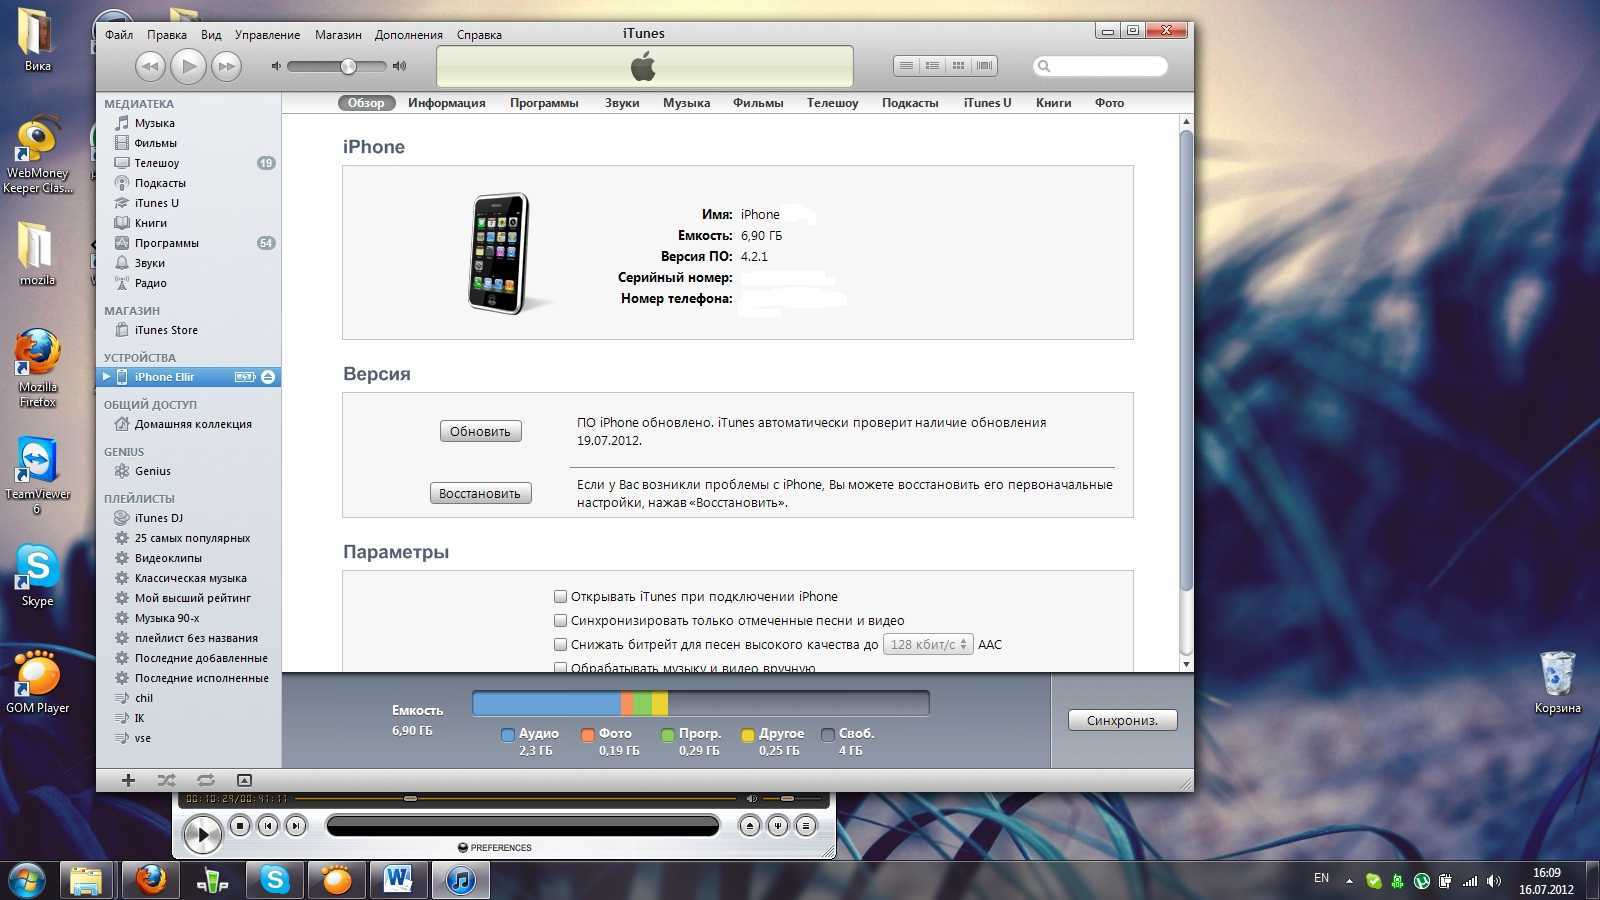Image resolution: width=1600 pixels, height=900 pixels.
Task: Click the add playlist plus icon
Action: click(x=128, y=780)
